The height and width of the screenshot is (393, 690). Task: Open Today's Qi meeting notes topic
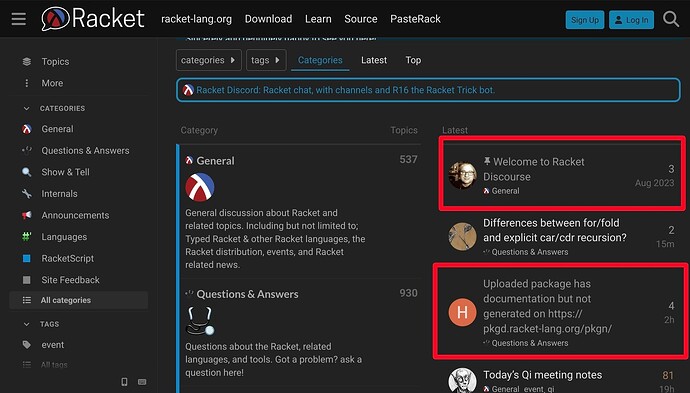543,375
